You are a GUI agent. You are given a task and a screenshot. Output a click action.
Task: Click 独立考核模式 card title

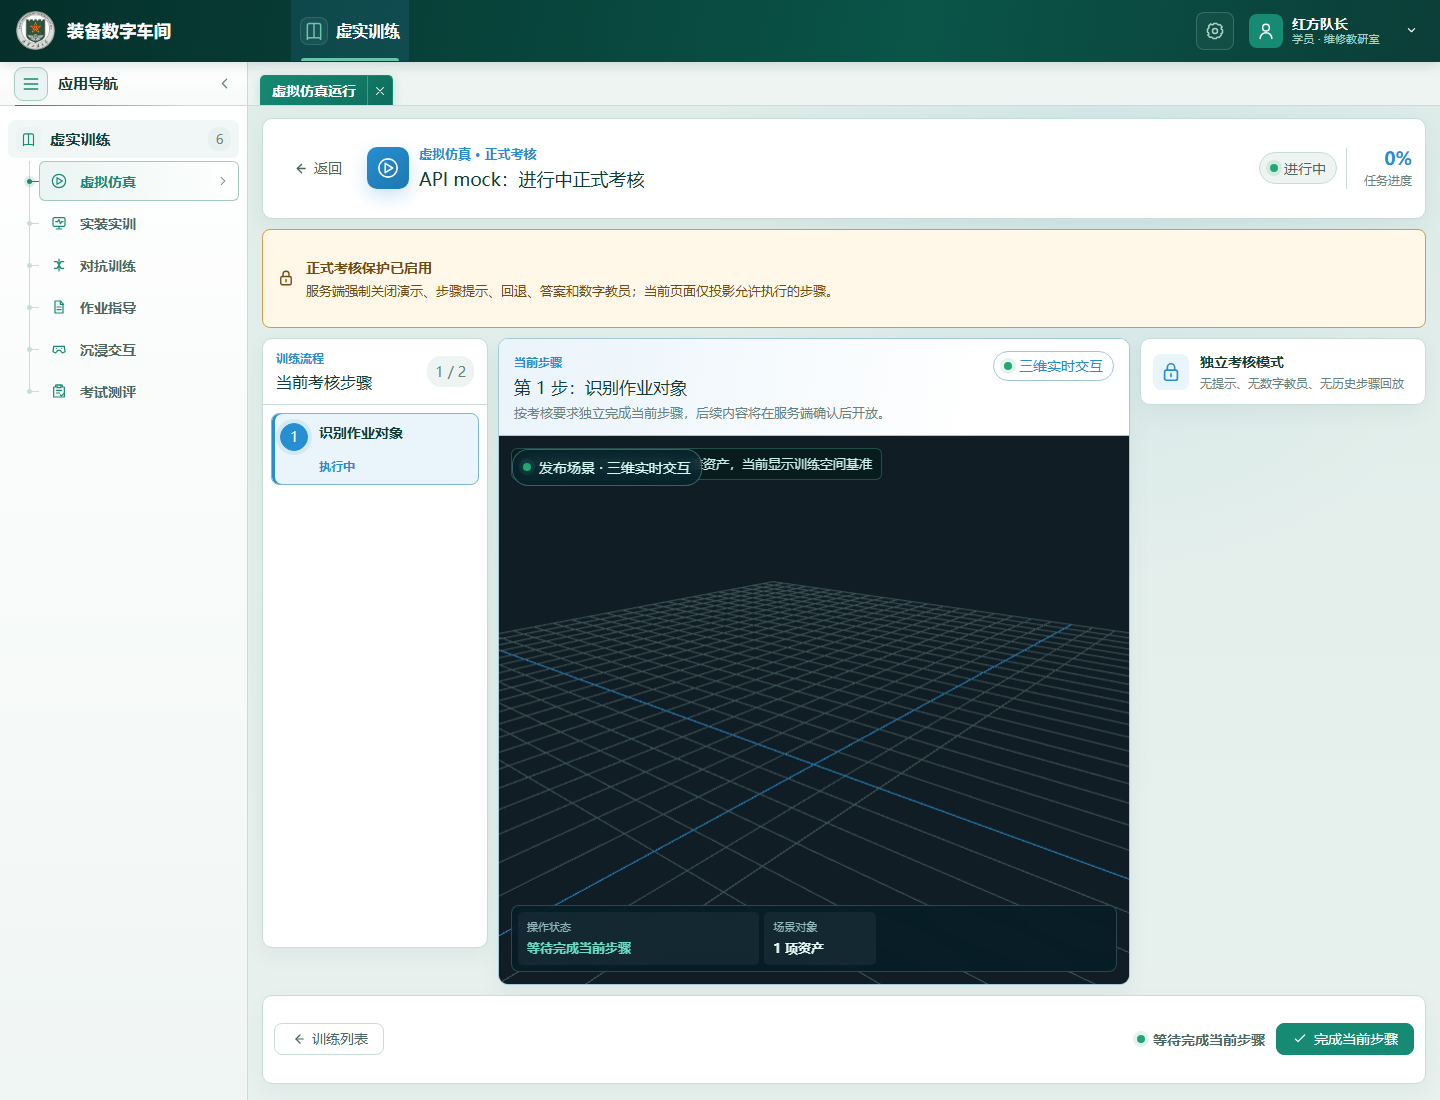(x=1242, y=362)
